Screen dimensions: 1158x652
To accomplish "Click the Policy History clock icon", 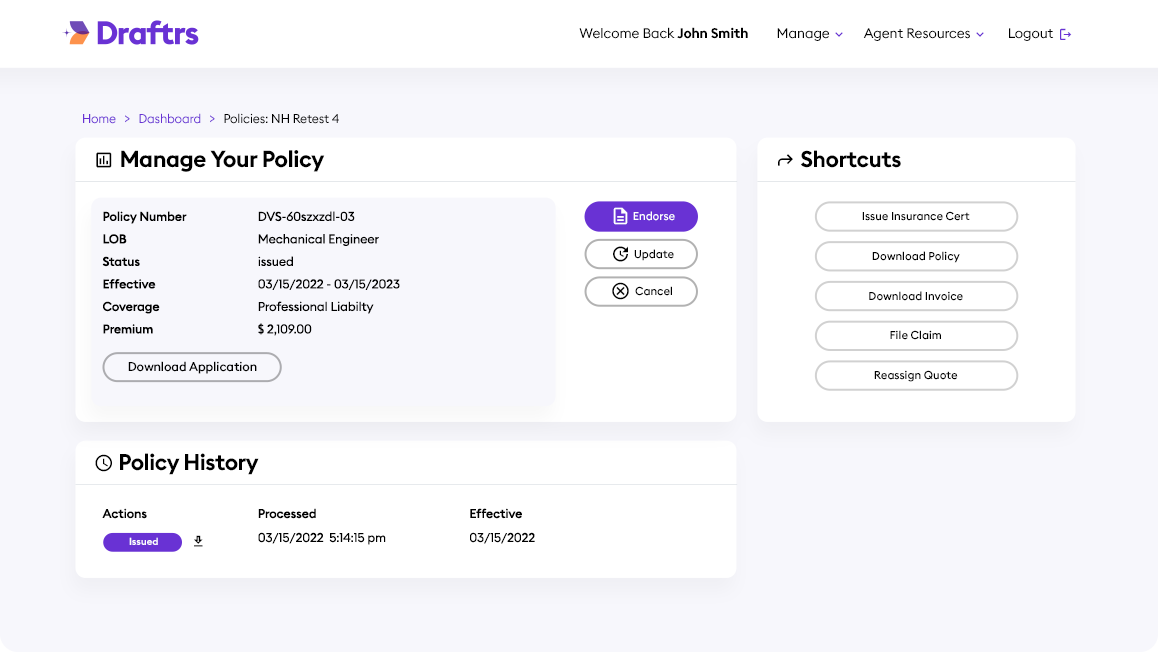I will [103, 463].
